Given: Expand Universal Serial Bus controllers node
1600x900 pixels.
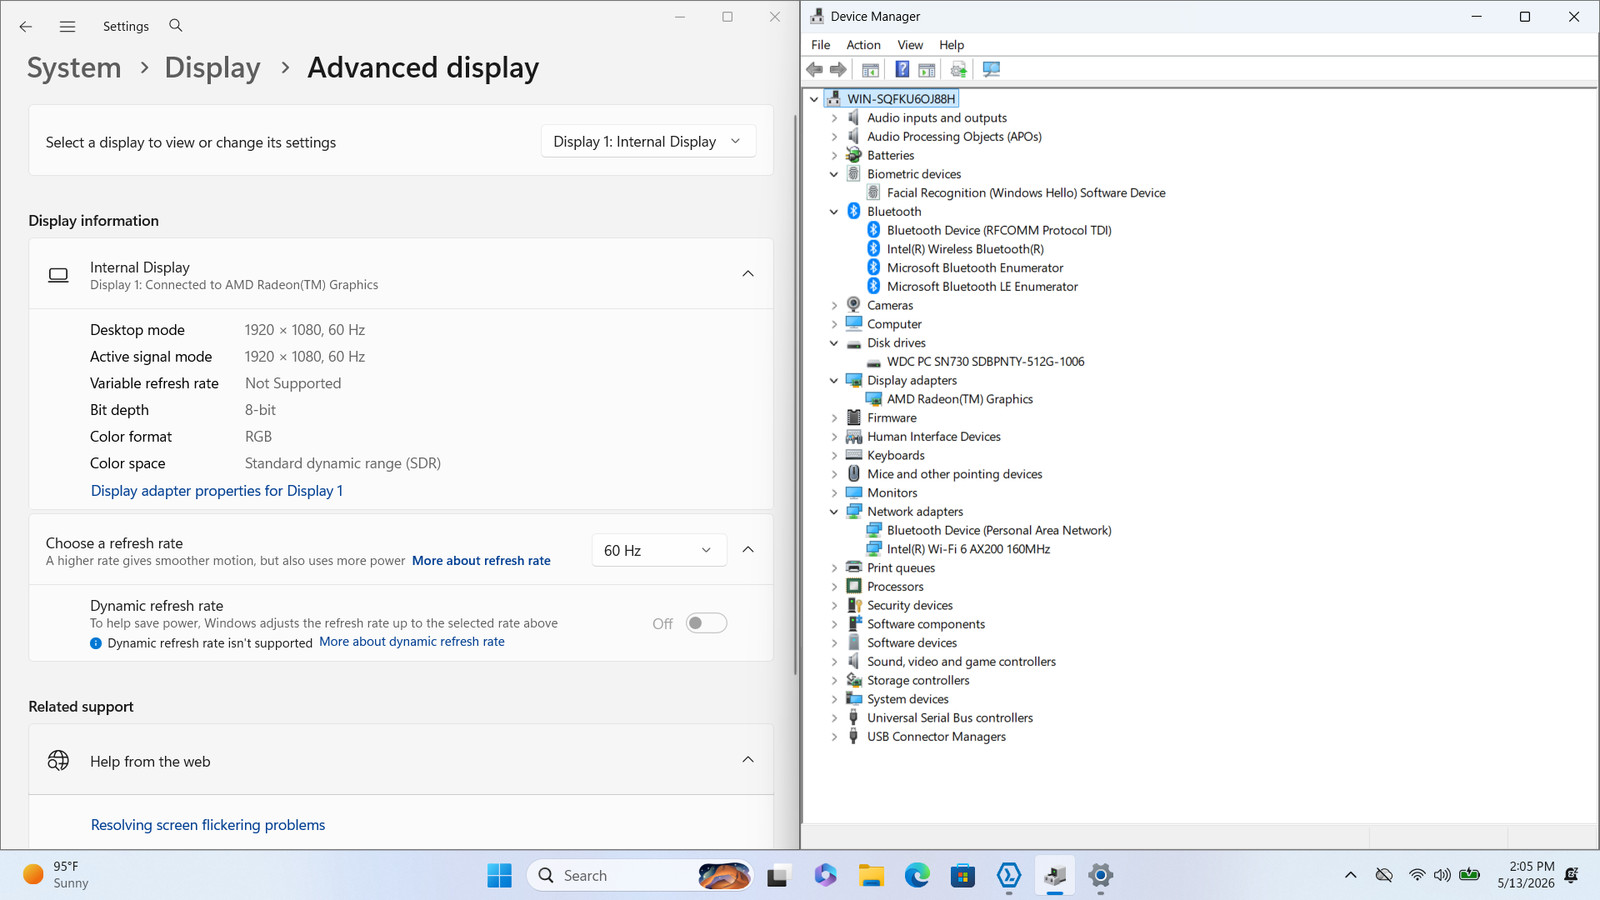Looking at the screenshot, I should pyautogui.click(x=834, y=718).
